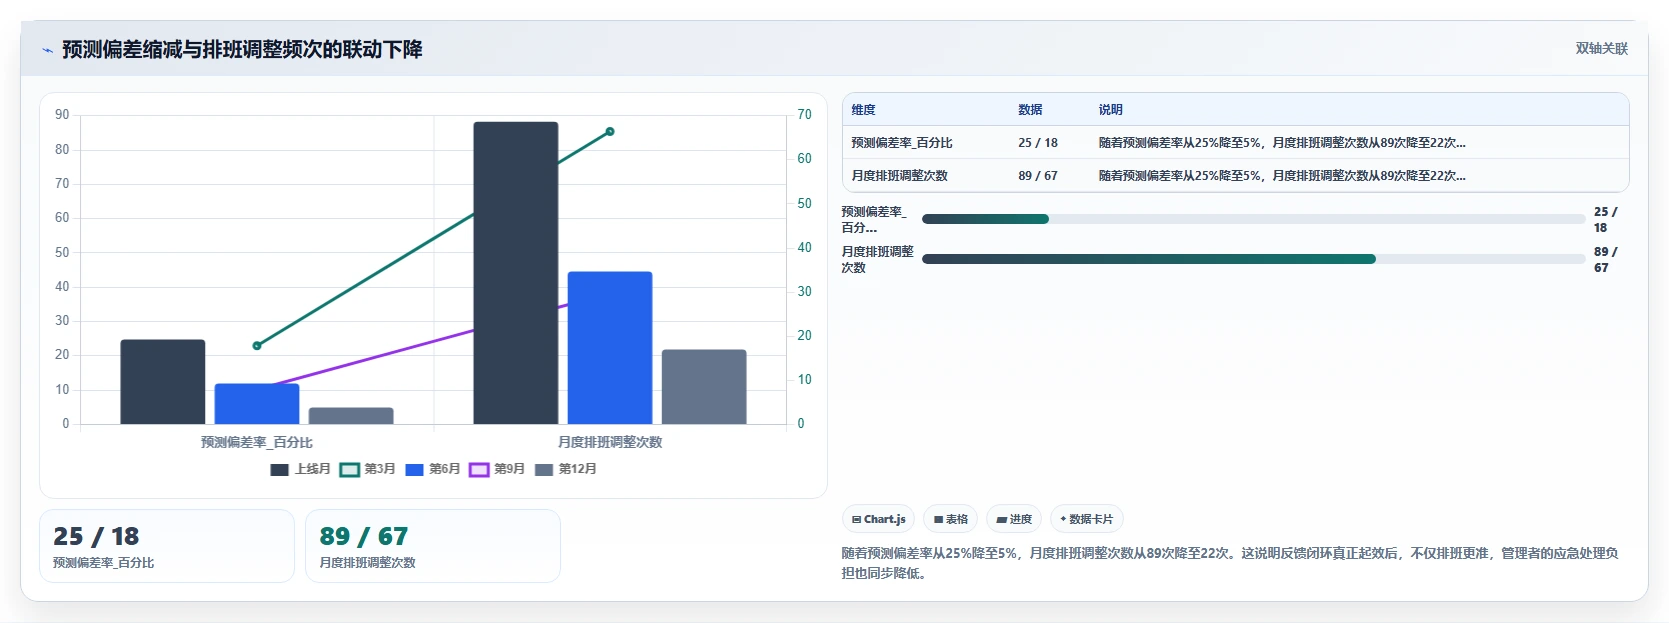Toggle the 第12月 legend series
This screenshot has width=1669, height=623.
[566, 469]
